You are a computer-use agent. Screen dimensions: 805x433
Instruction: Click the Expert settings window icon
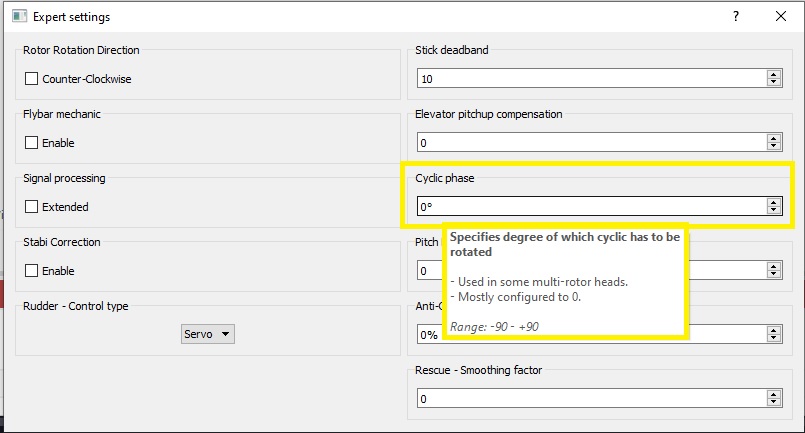pos(19,17)
